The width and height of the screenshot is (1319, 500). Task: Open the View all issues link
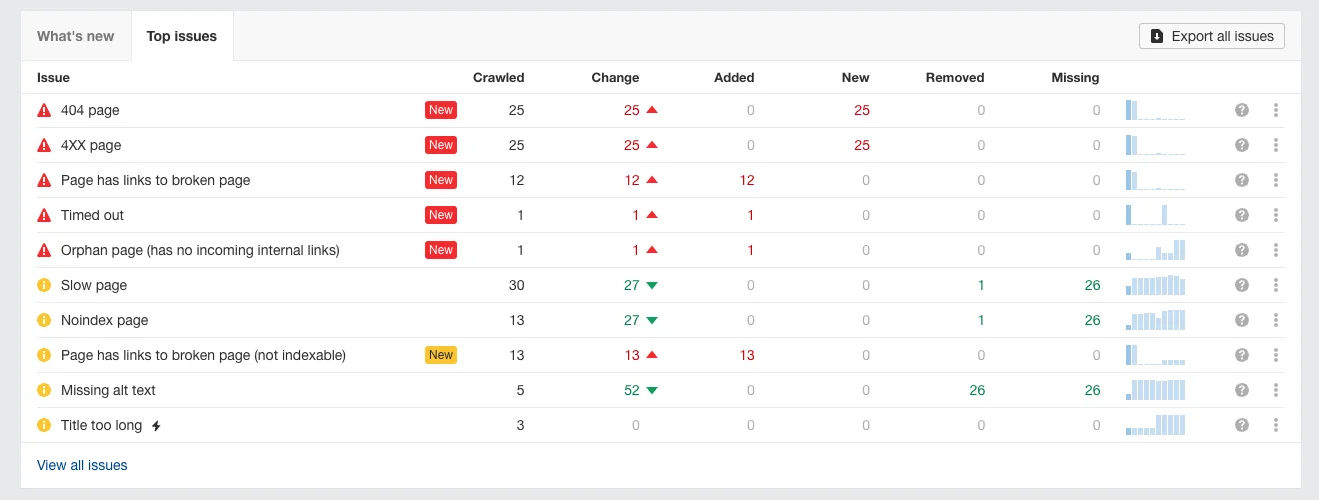coord(82,465)
